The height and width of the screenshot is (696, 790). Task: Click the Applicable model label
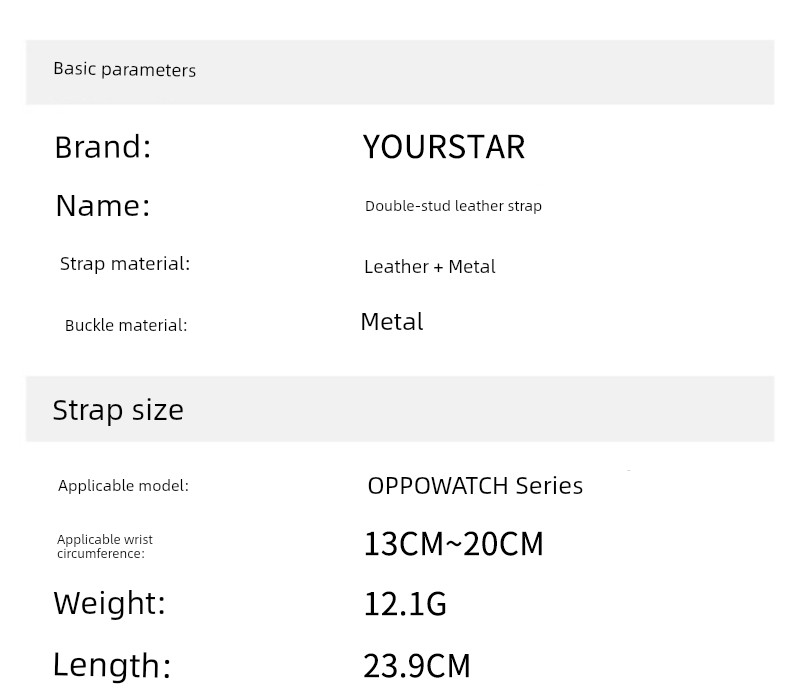click(x=123, y=486)
